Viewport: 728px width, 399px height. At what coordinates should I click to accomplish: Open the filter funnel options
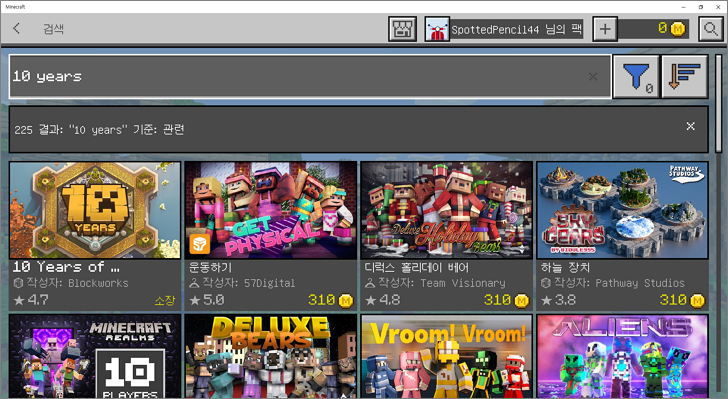tap(636, 77)
